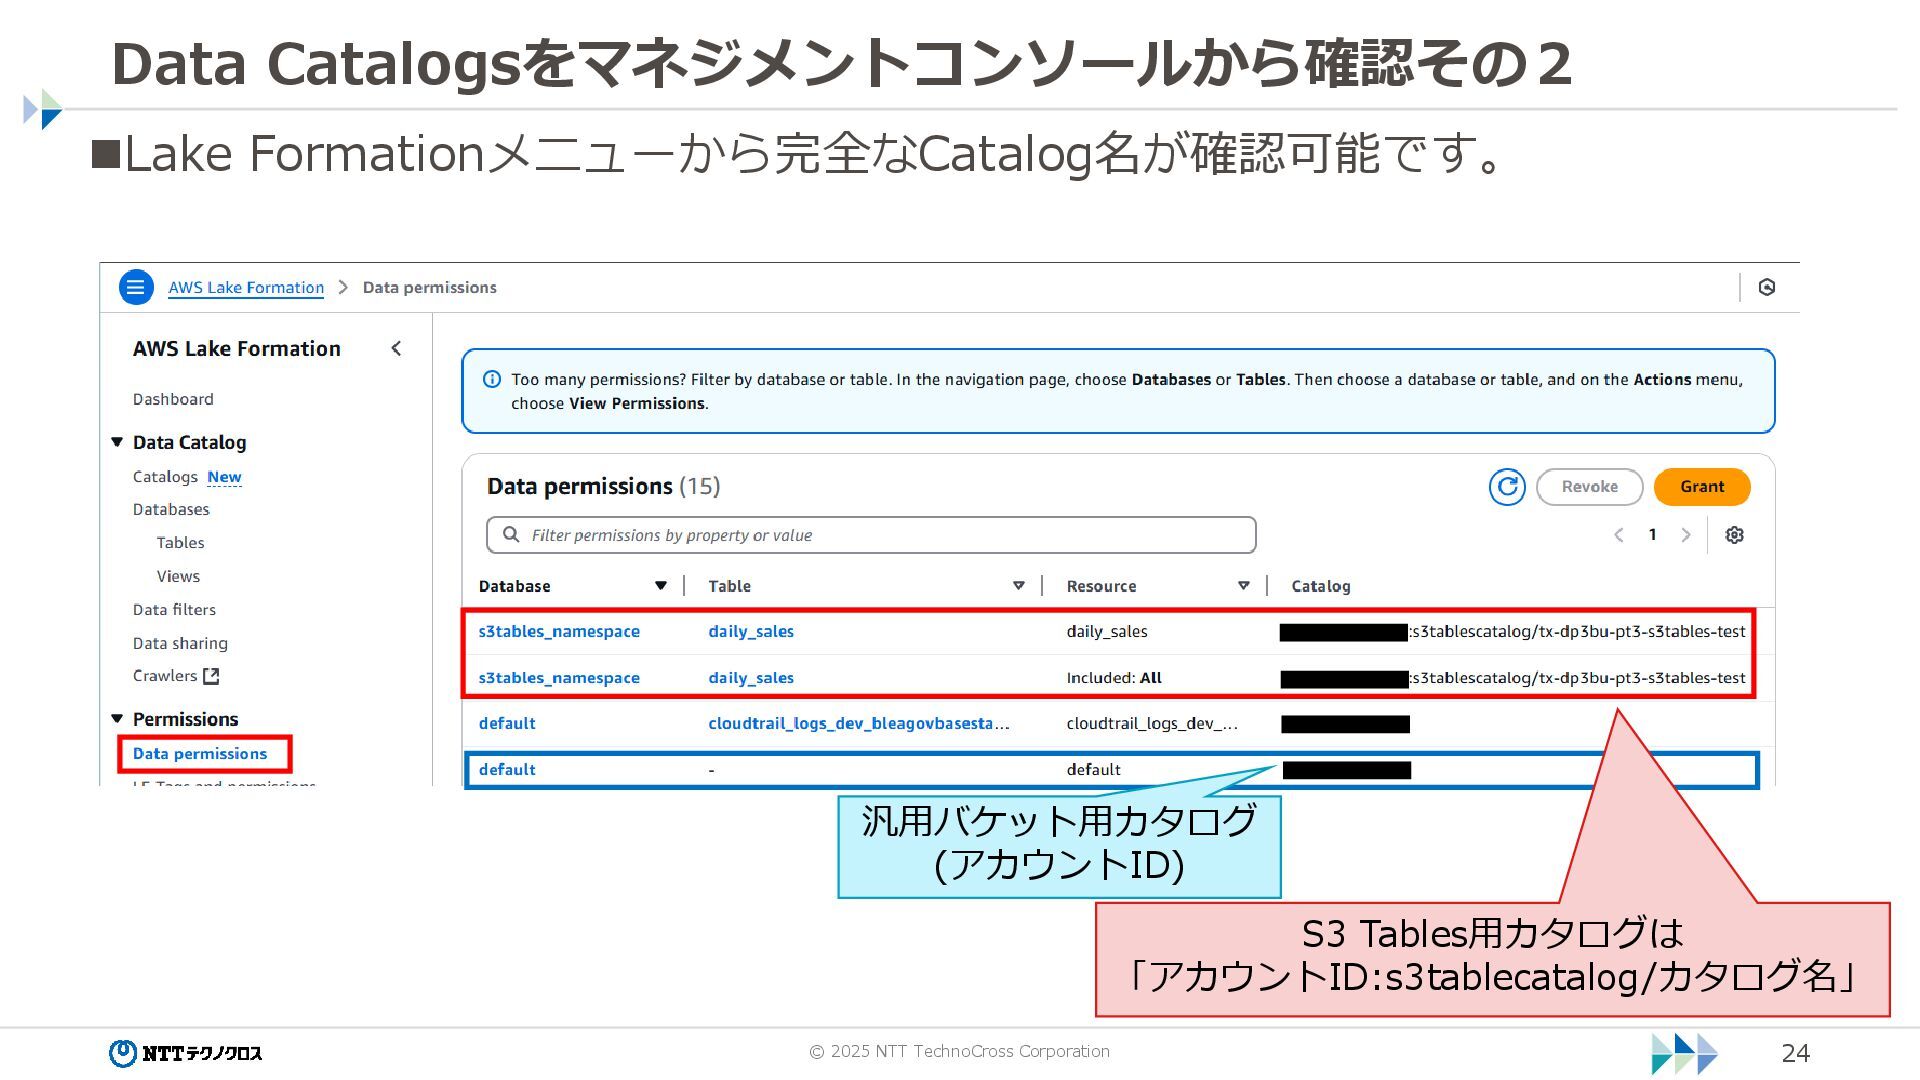1920x1080 pixels.
Task: Collapse the Permissions section
Action: click(x=117, y=719)
